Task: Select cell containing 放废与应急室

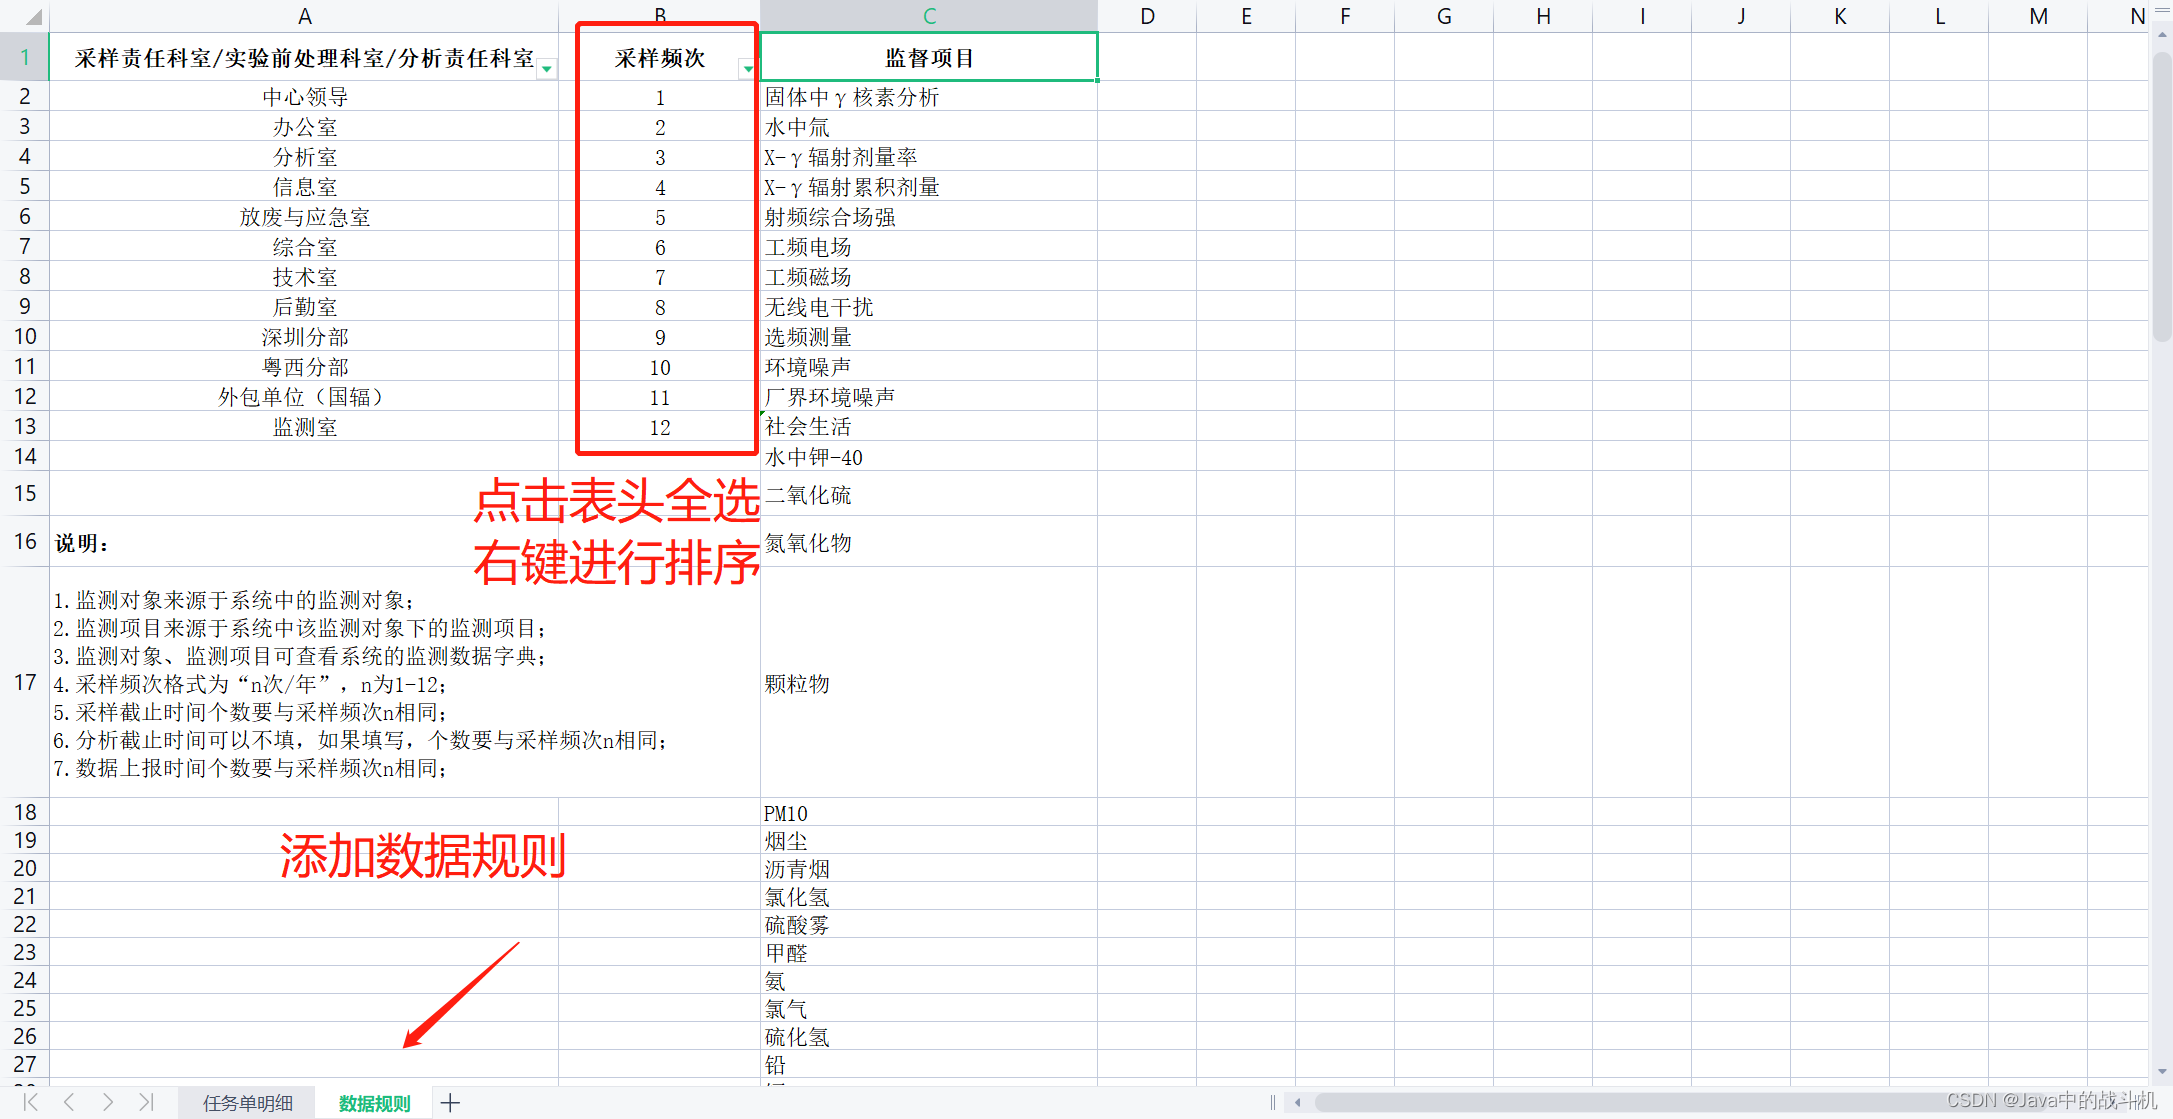Action: pyautogui.click(x=304, y=217)
